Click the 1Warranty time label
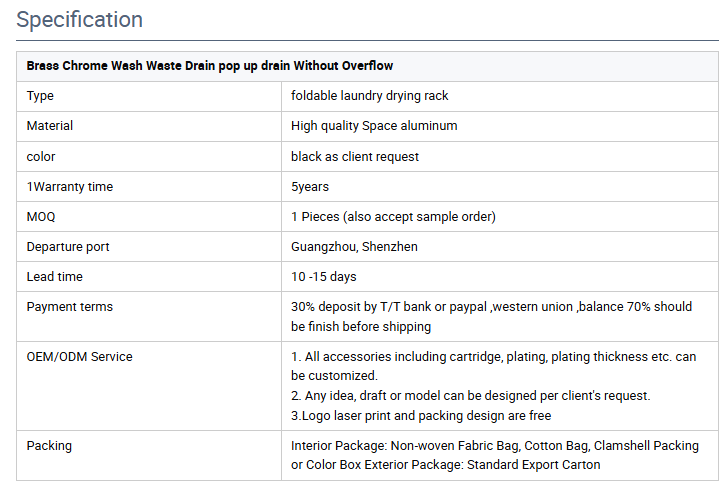 70,187
